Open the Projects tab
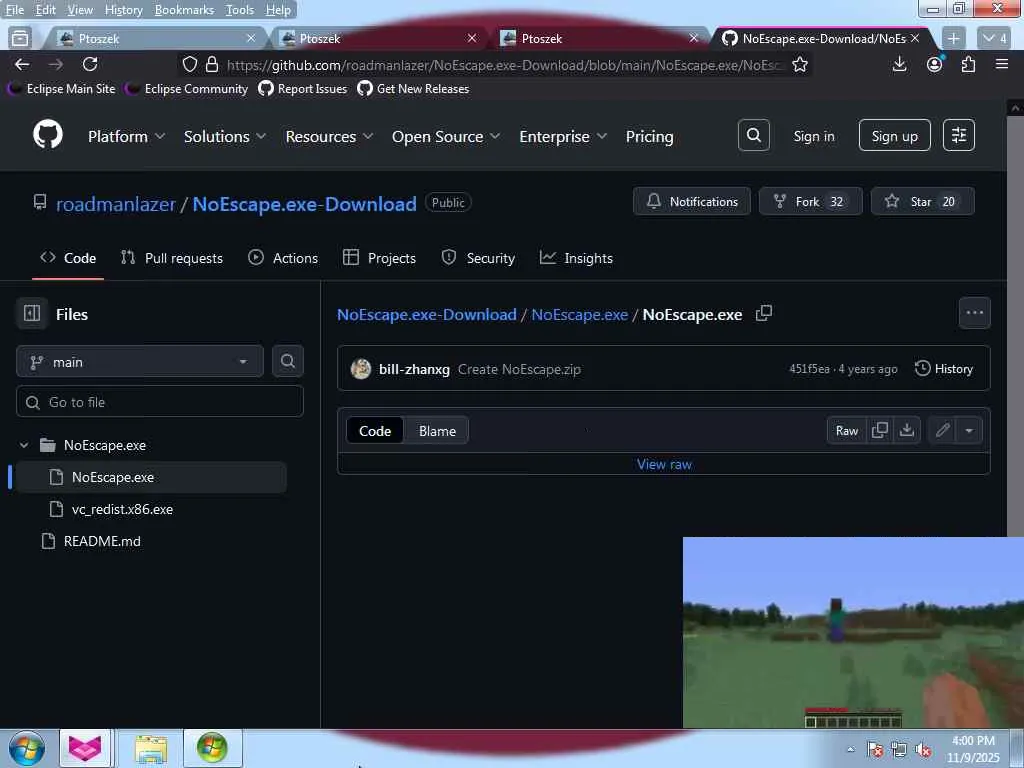The width and height of the screenshot is (1024, 768). pyautogui.click(x=379, y=258)
